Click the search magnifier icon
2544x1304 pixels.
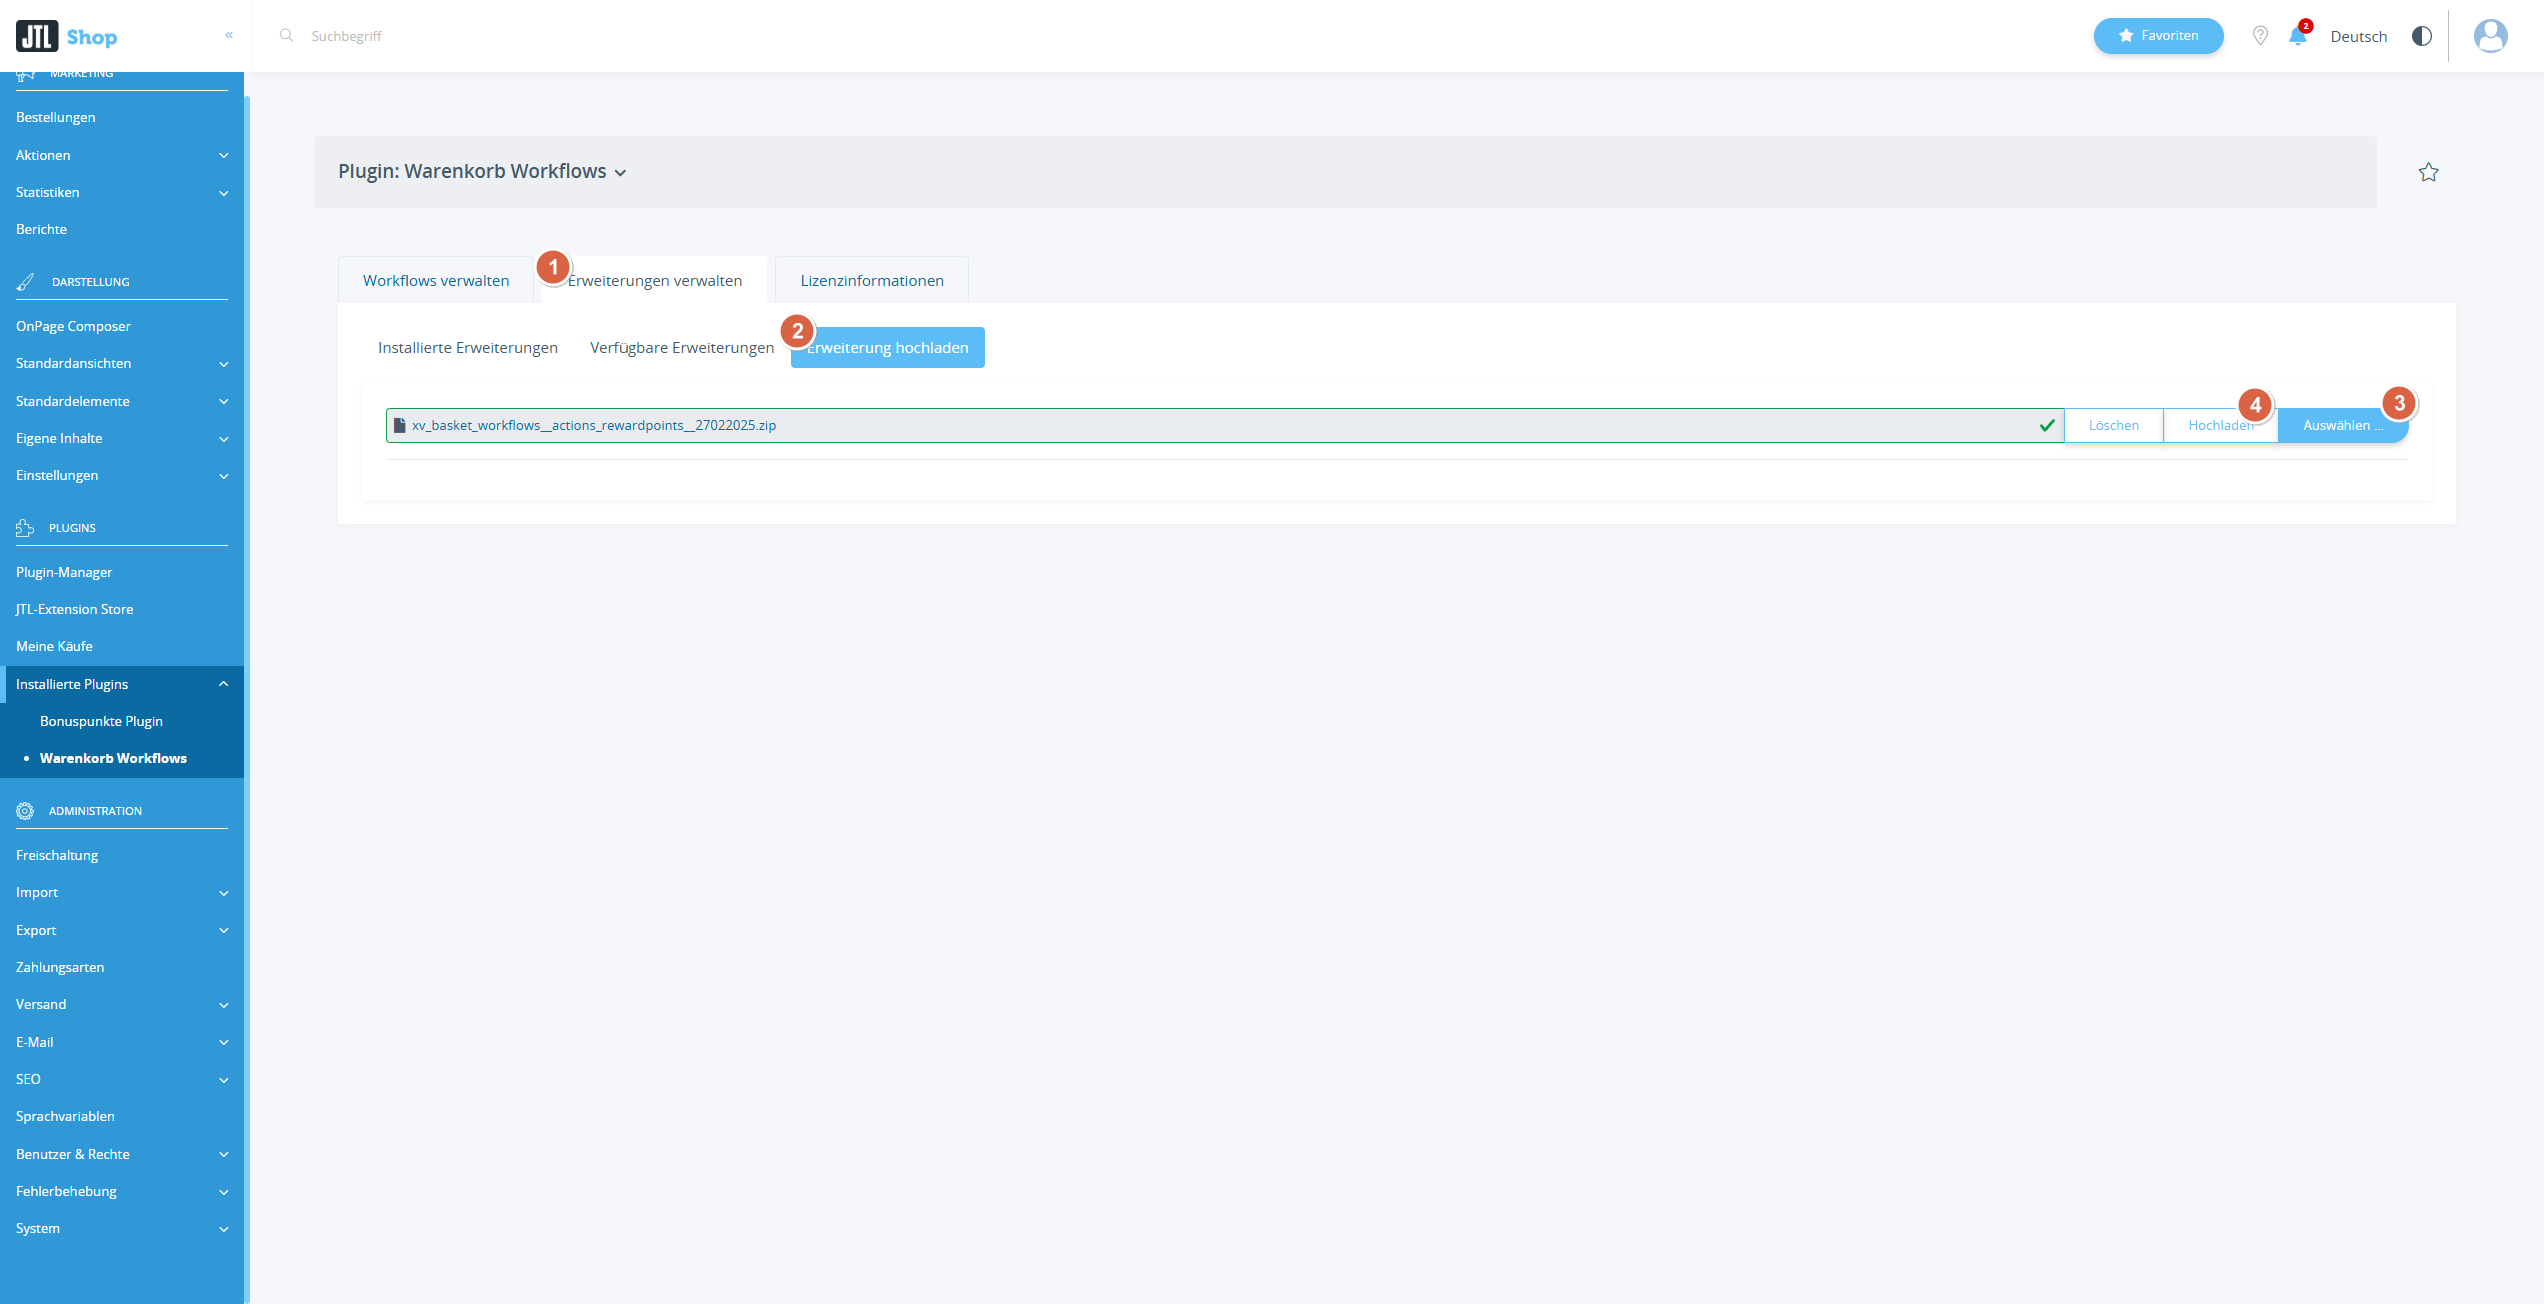pyautogui.click(x=286, y=35)
